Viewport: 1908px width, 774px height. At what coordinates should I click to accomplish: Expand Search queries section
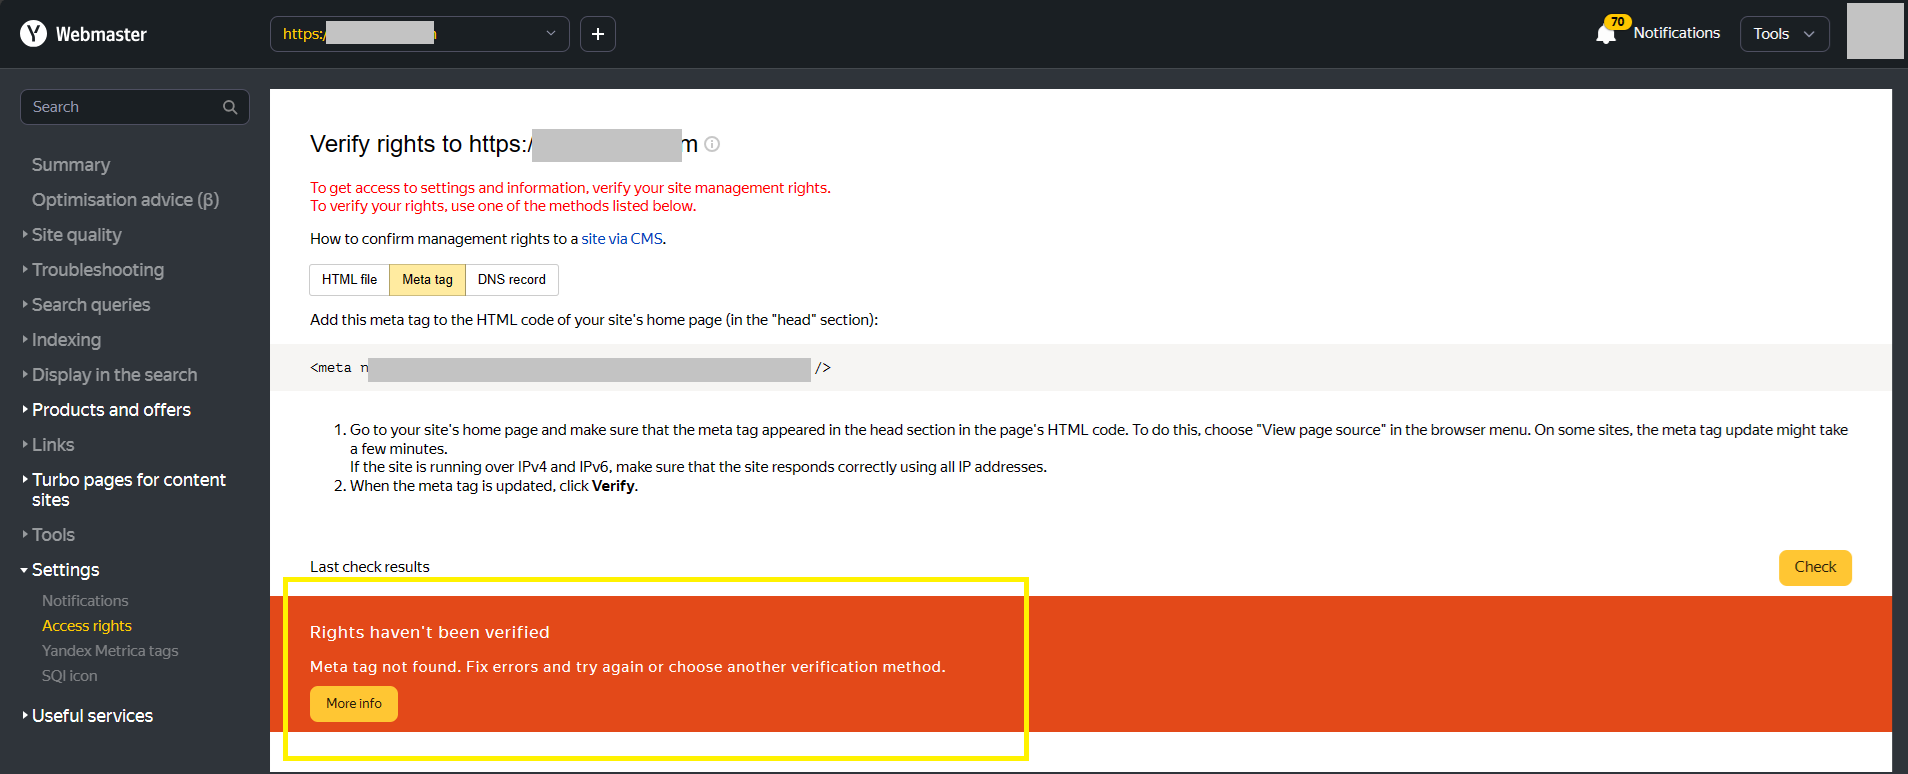[90, 305]
